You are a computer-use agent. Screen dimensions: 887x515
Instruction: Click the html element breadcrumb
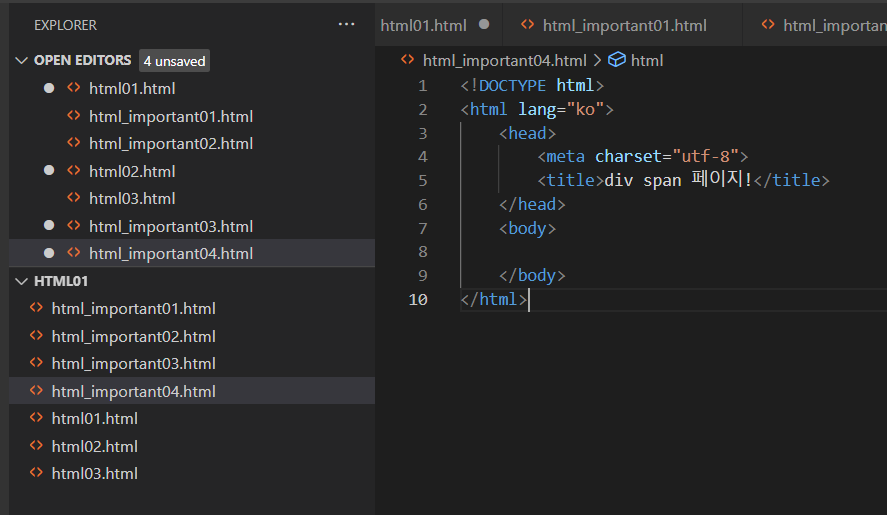pyautogui.click(x=647, y=61)
